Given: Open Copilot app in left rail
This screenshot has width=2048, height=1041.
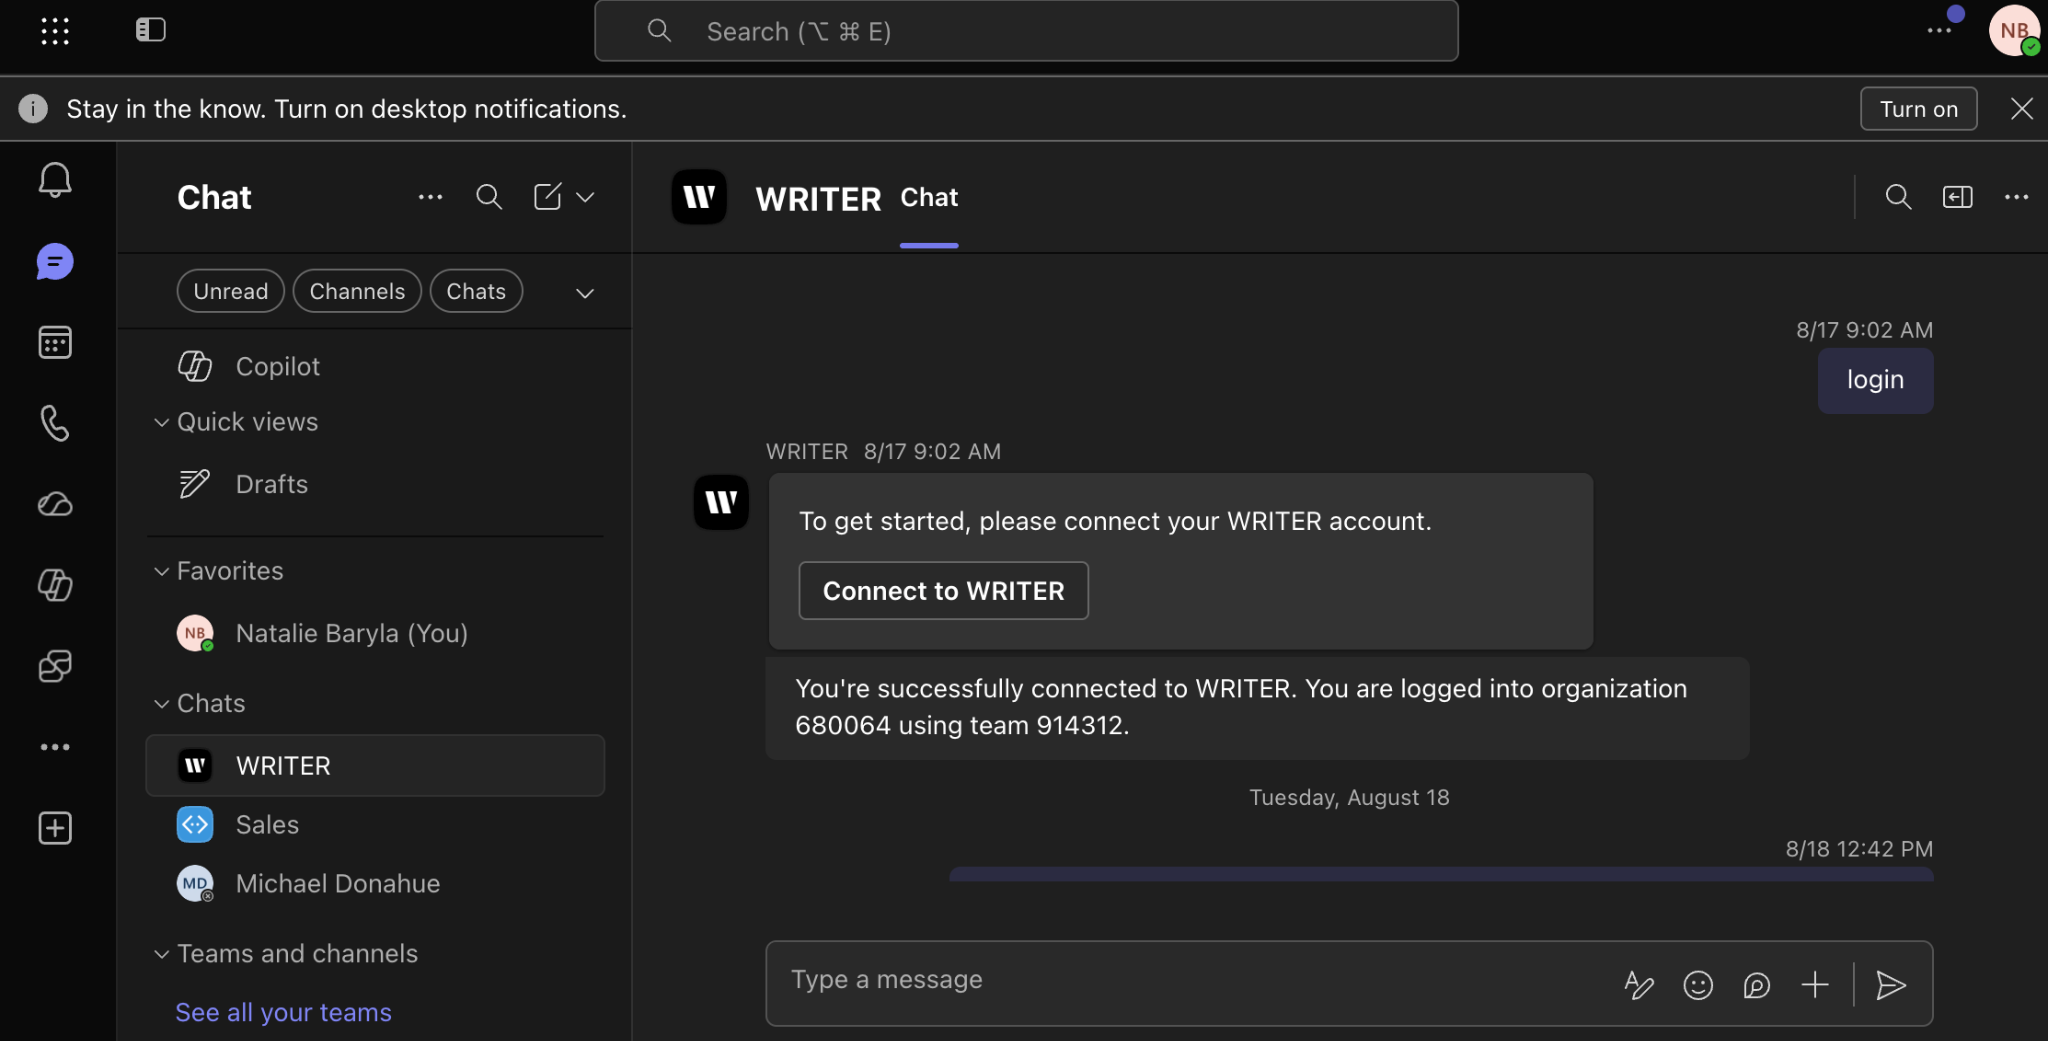Looking at the screenshot, I should coord(55,585).
